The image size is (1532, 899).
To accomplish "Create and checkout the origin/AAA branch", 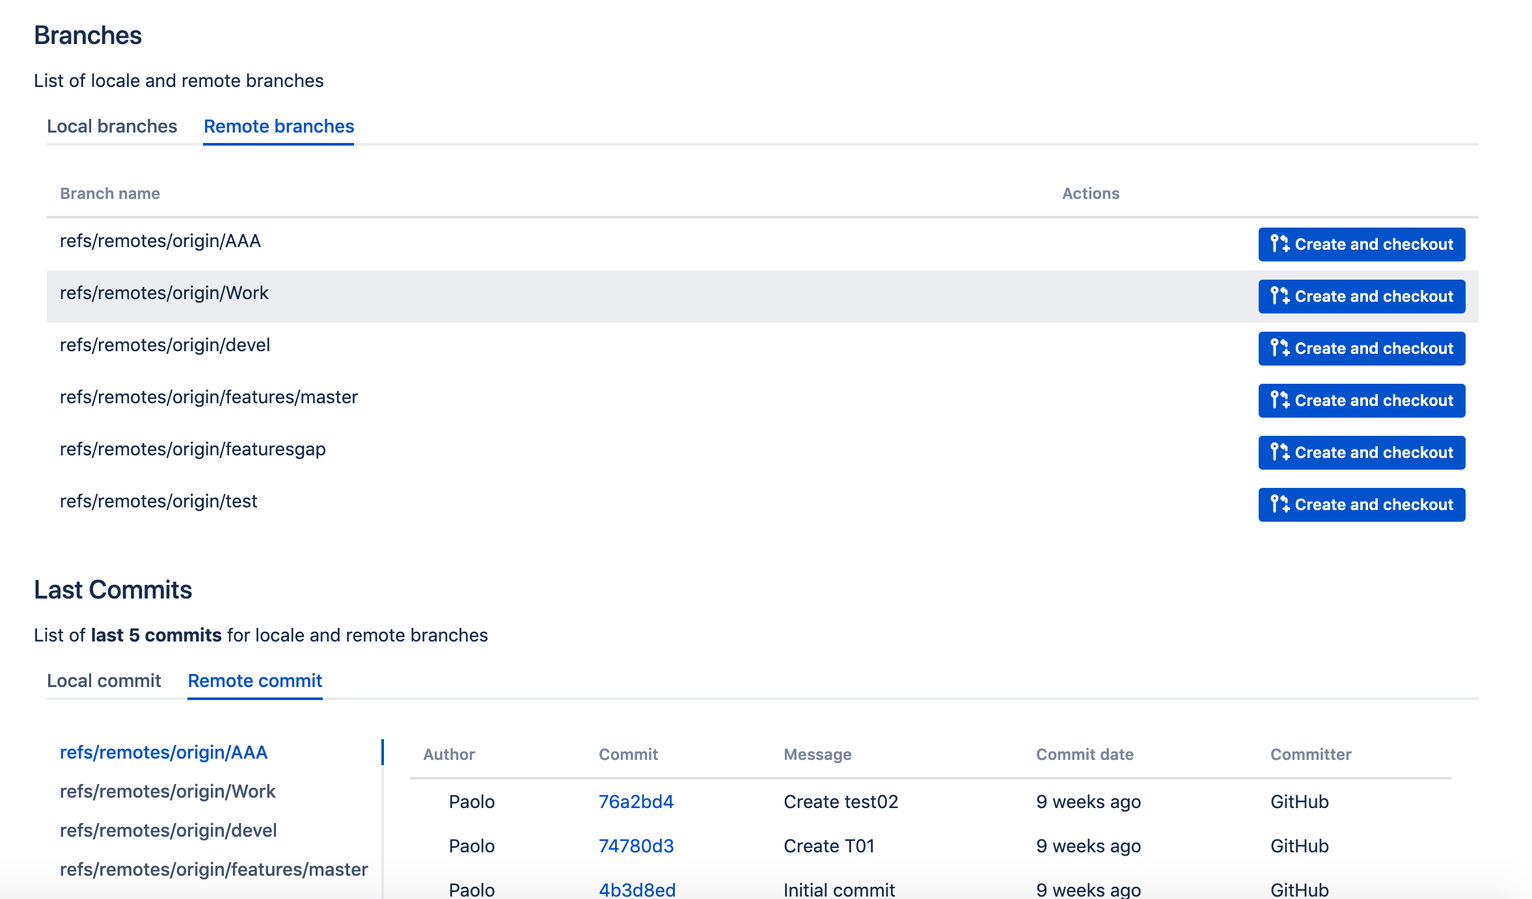I will click(x=1361, y=244).
